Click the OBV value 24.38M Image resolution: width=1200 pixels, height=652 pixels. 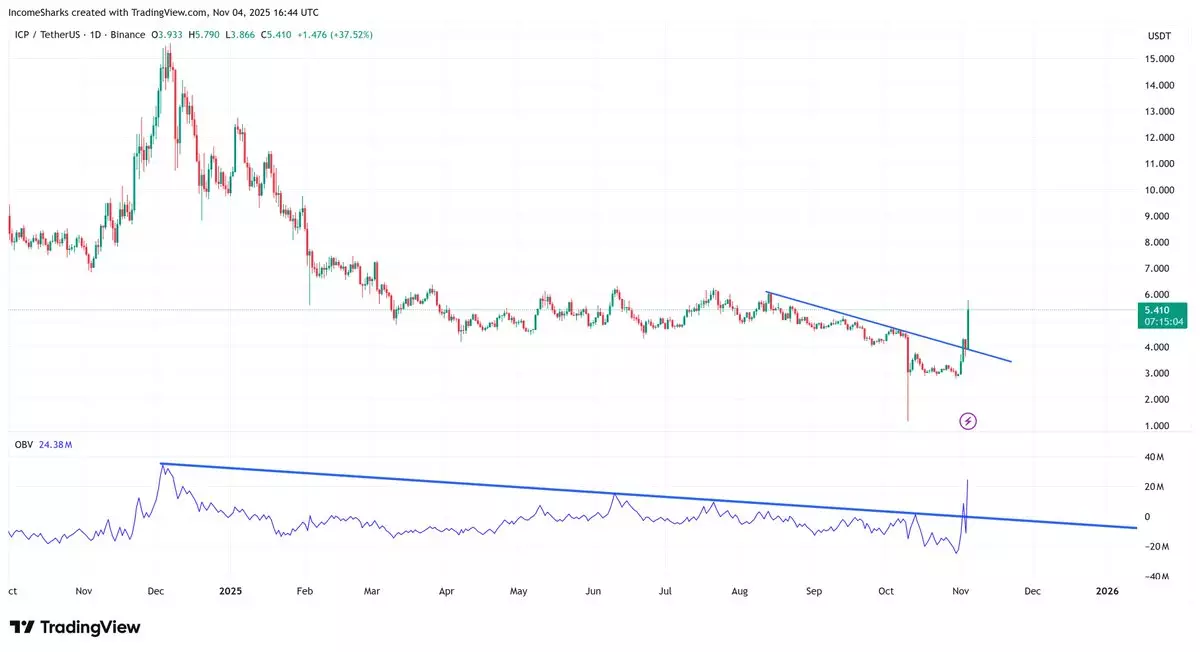pos(55,446)
